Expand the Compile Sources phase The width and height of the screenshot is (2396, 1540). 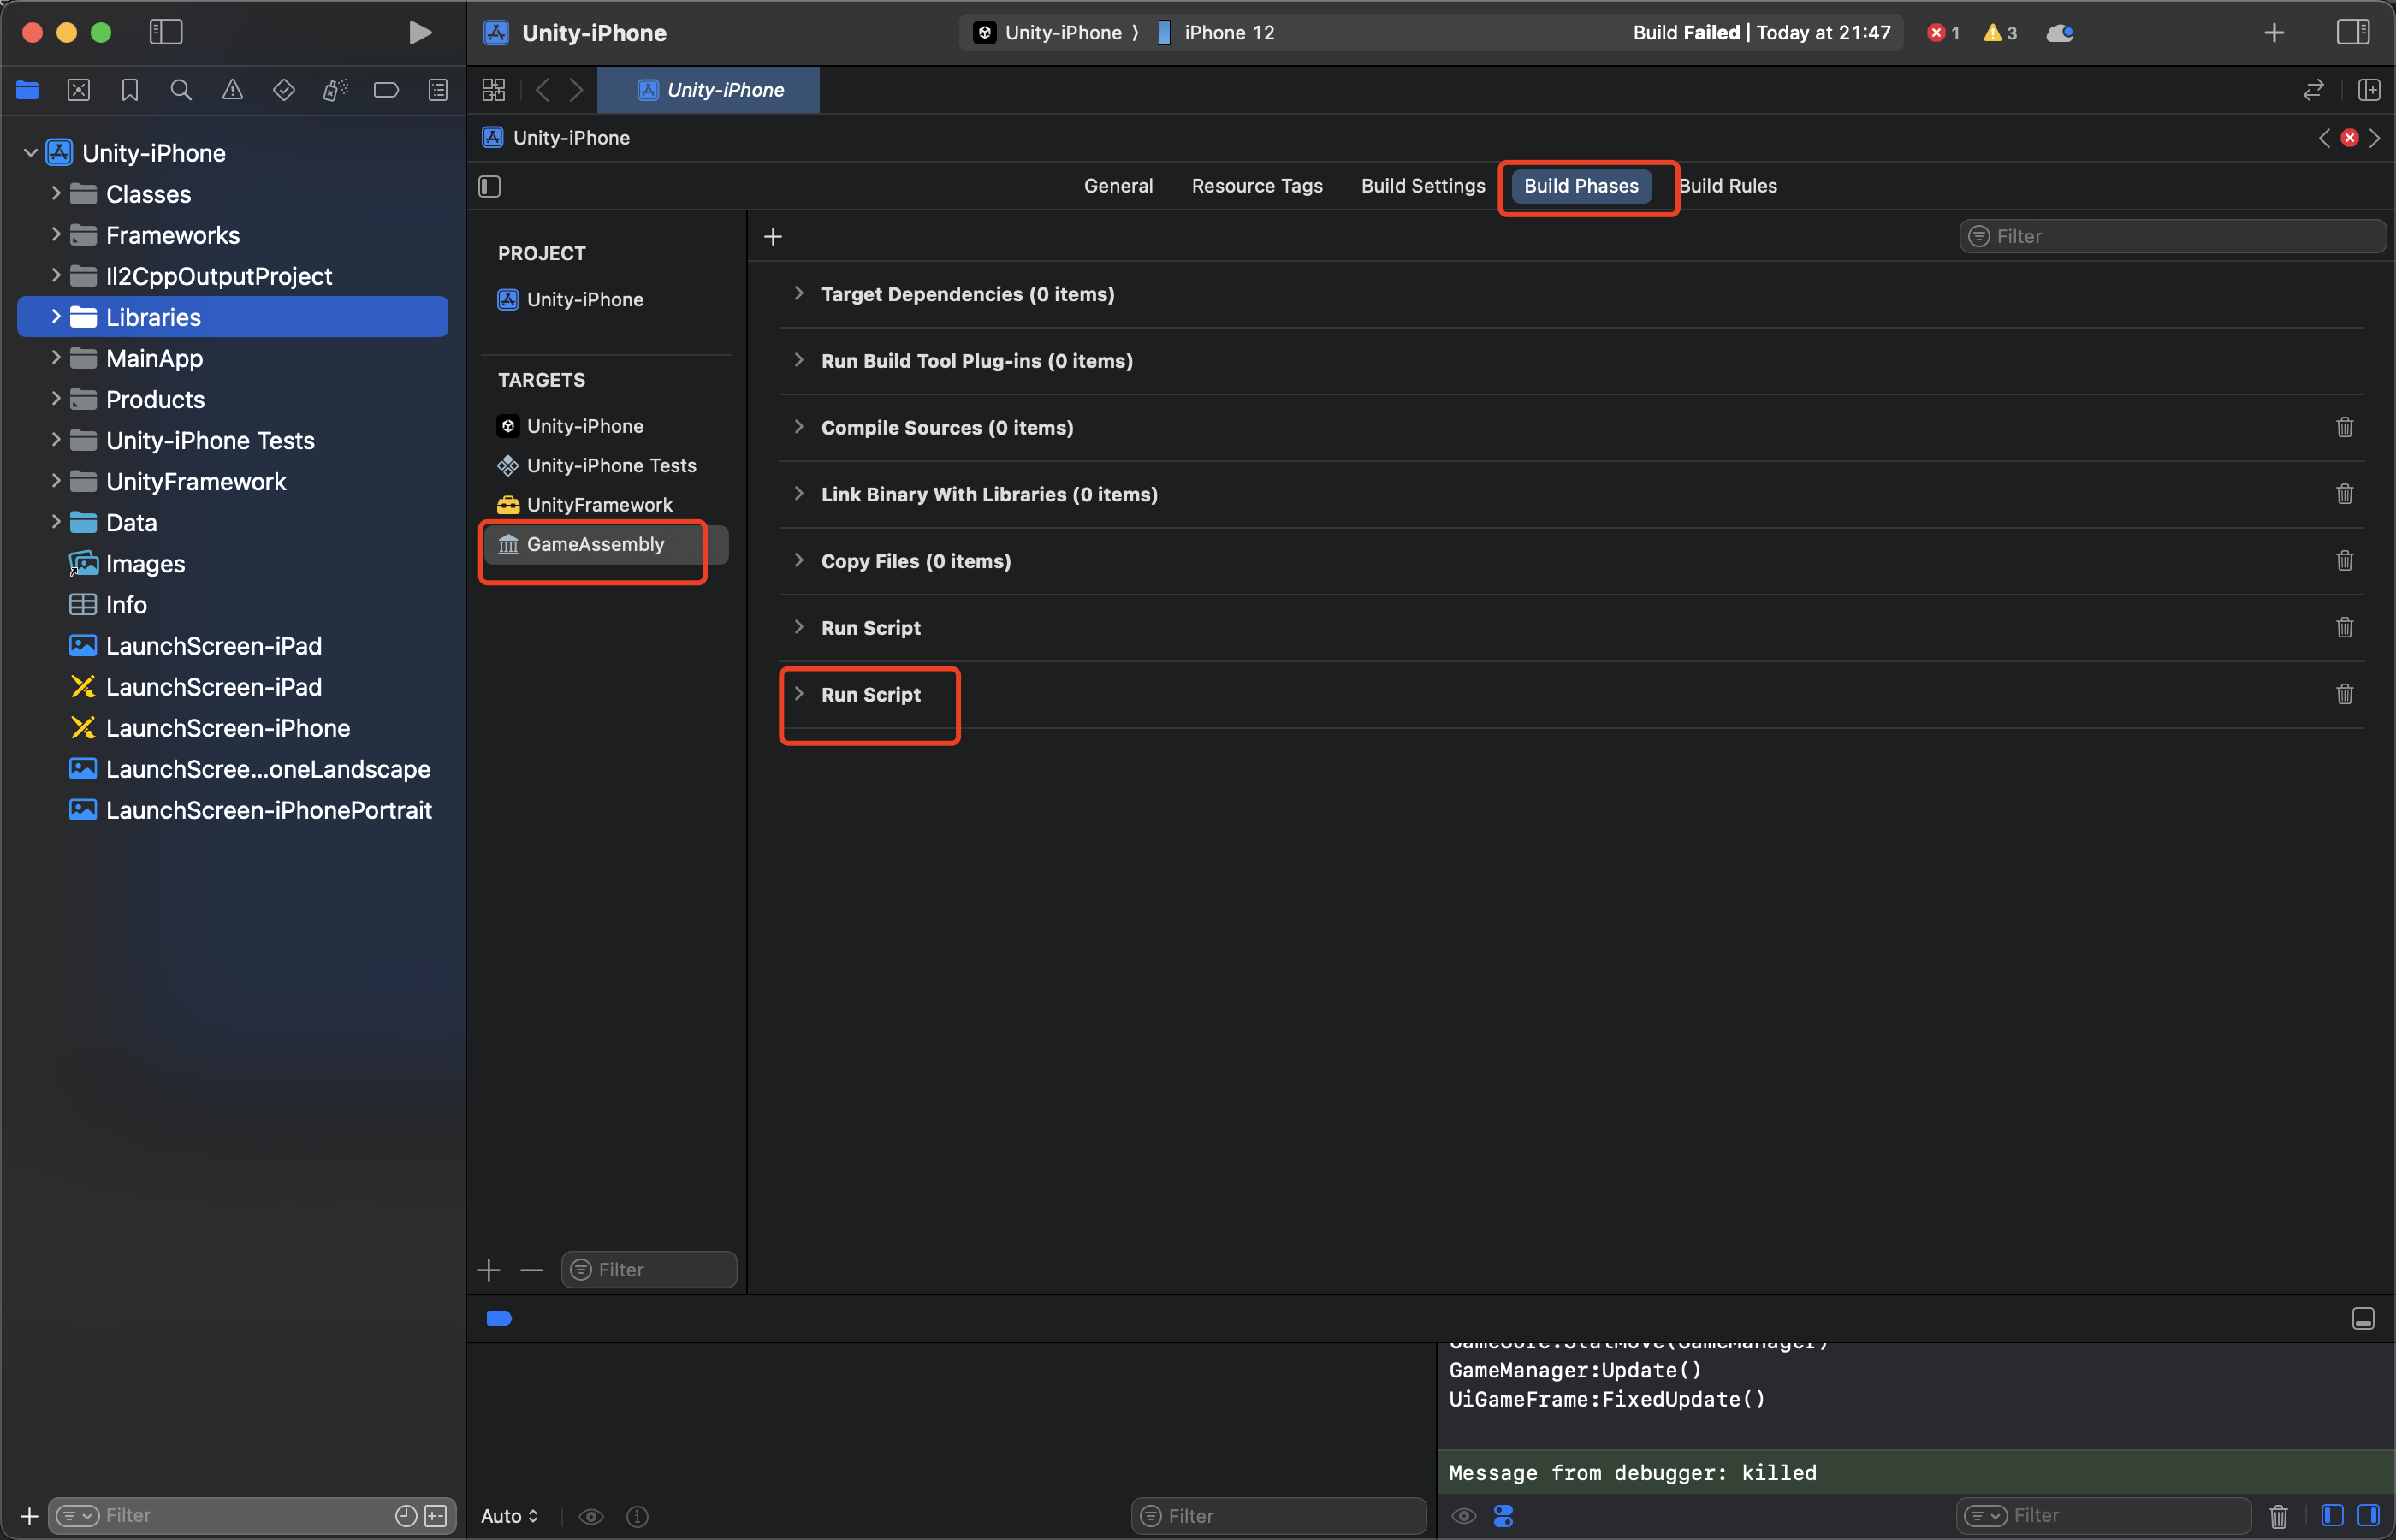[x=799, y=427]
